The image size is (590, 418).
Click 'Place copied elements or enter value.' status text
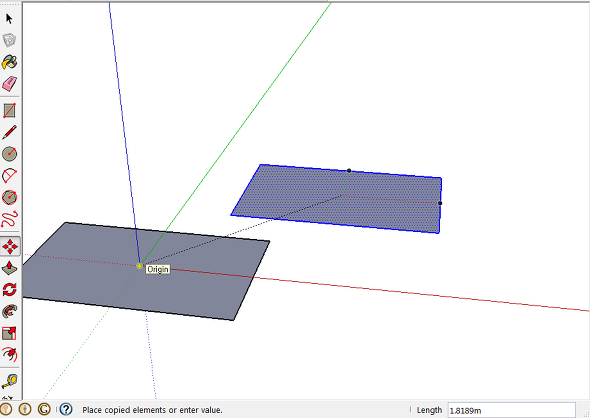pos(152,410)
